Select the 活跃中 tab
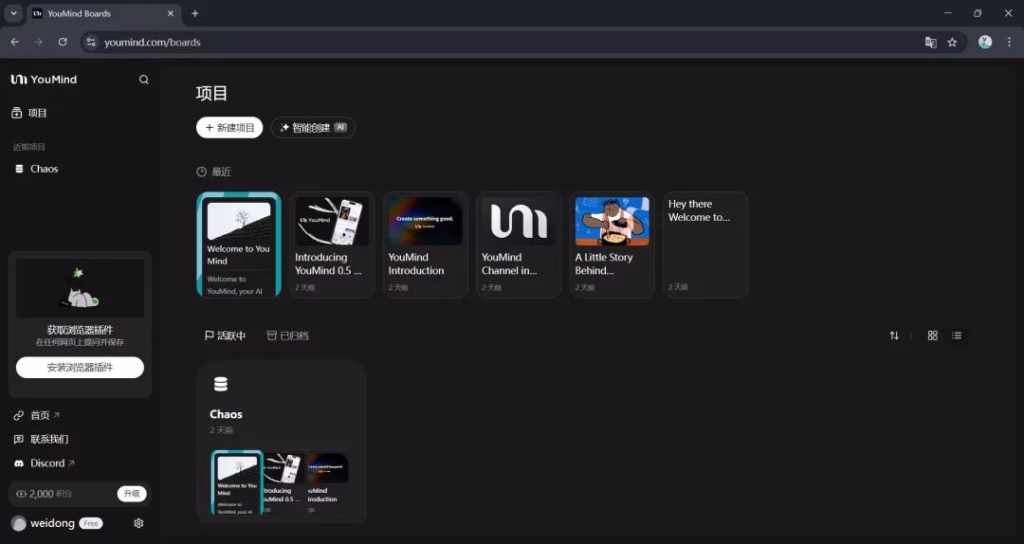Screen dimensions: 1024x544 (x=225, y=336)
